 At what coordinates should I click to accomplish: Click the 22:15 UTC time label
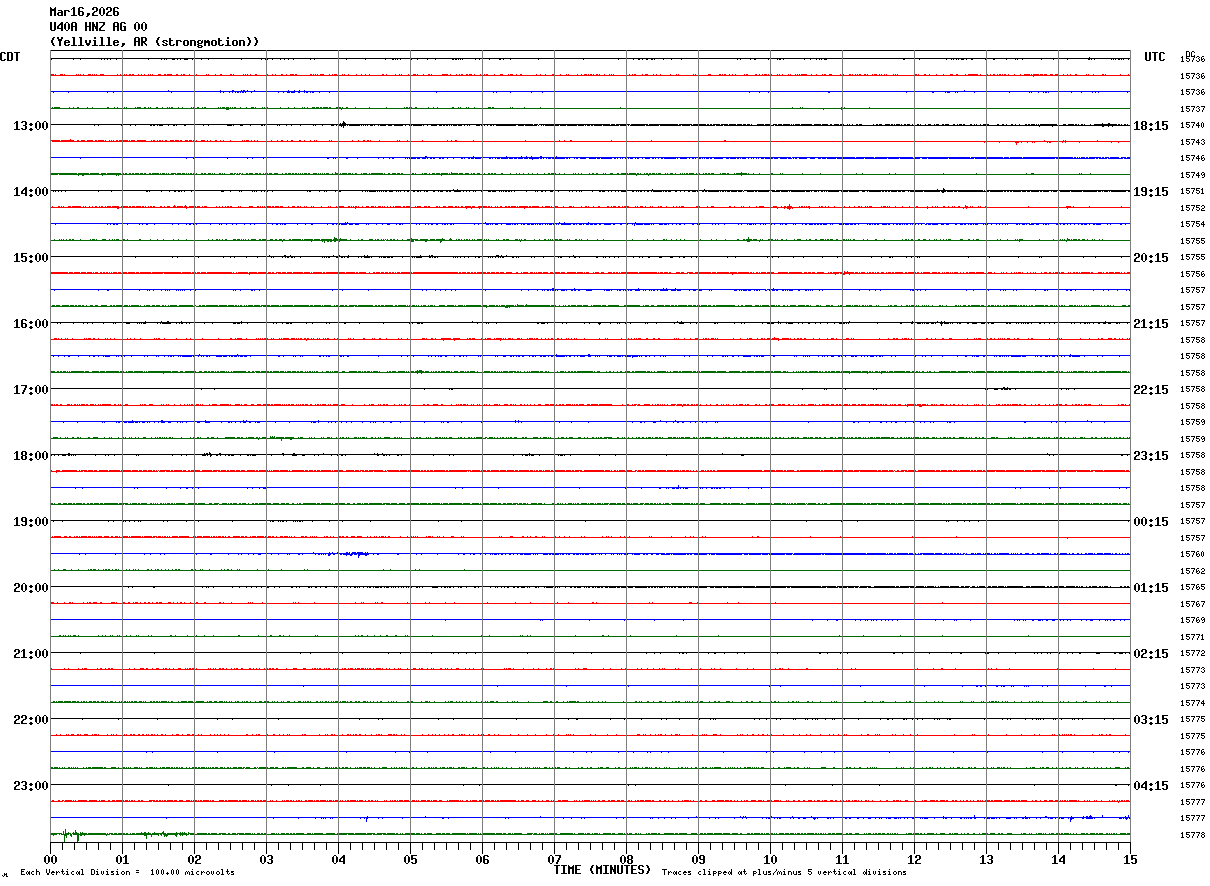pos(1151,390)
